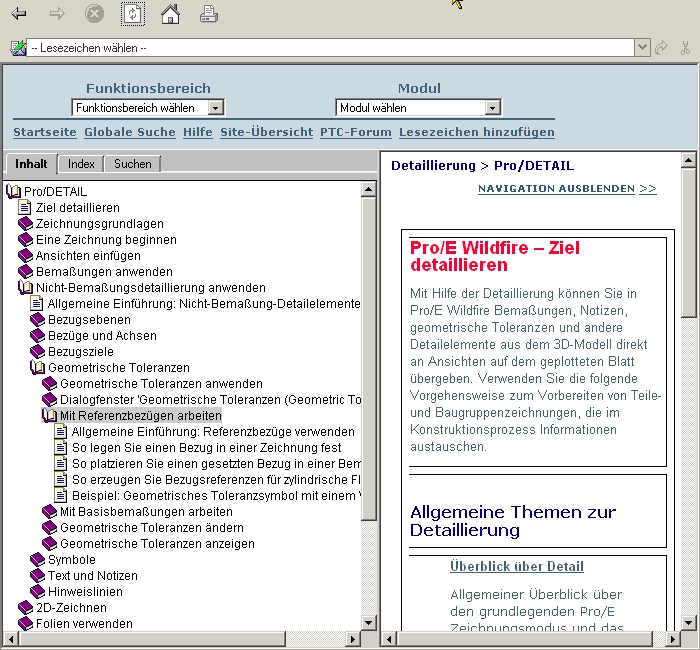700x650 pixels.
Task: Expand the Eine Zeichnung beginnen book icon
Action: 25,240
